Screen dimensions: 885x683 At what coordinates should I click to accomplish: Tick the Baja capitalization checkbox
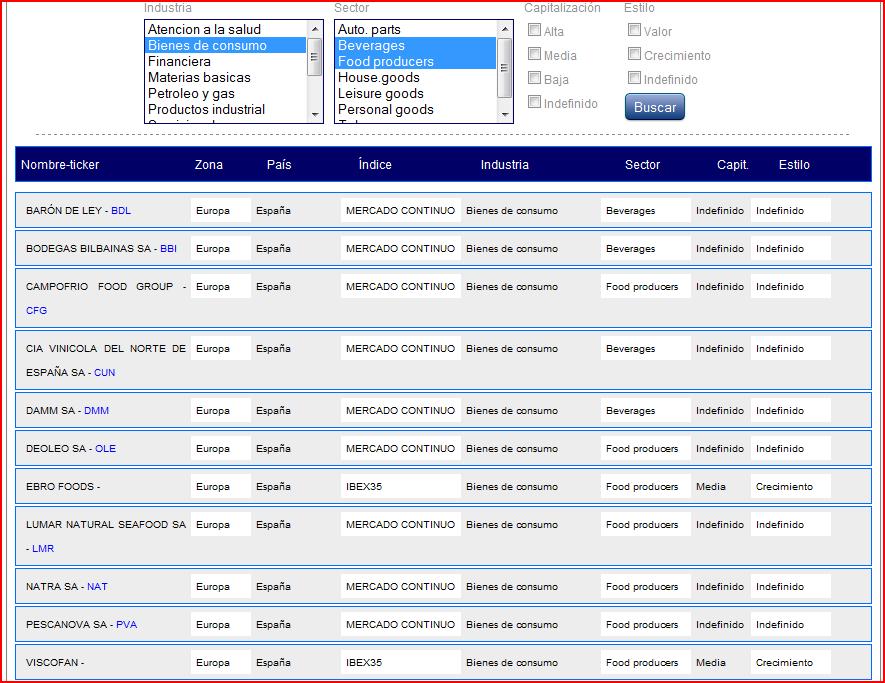click(535, 79)
